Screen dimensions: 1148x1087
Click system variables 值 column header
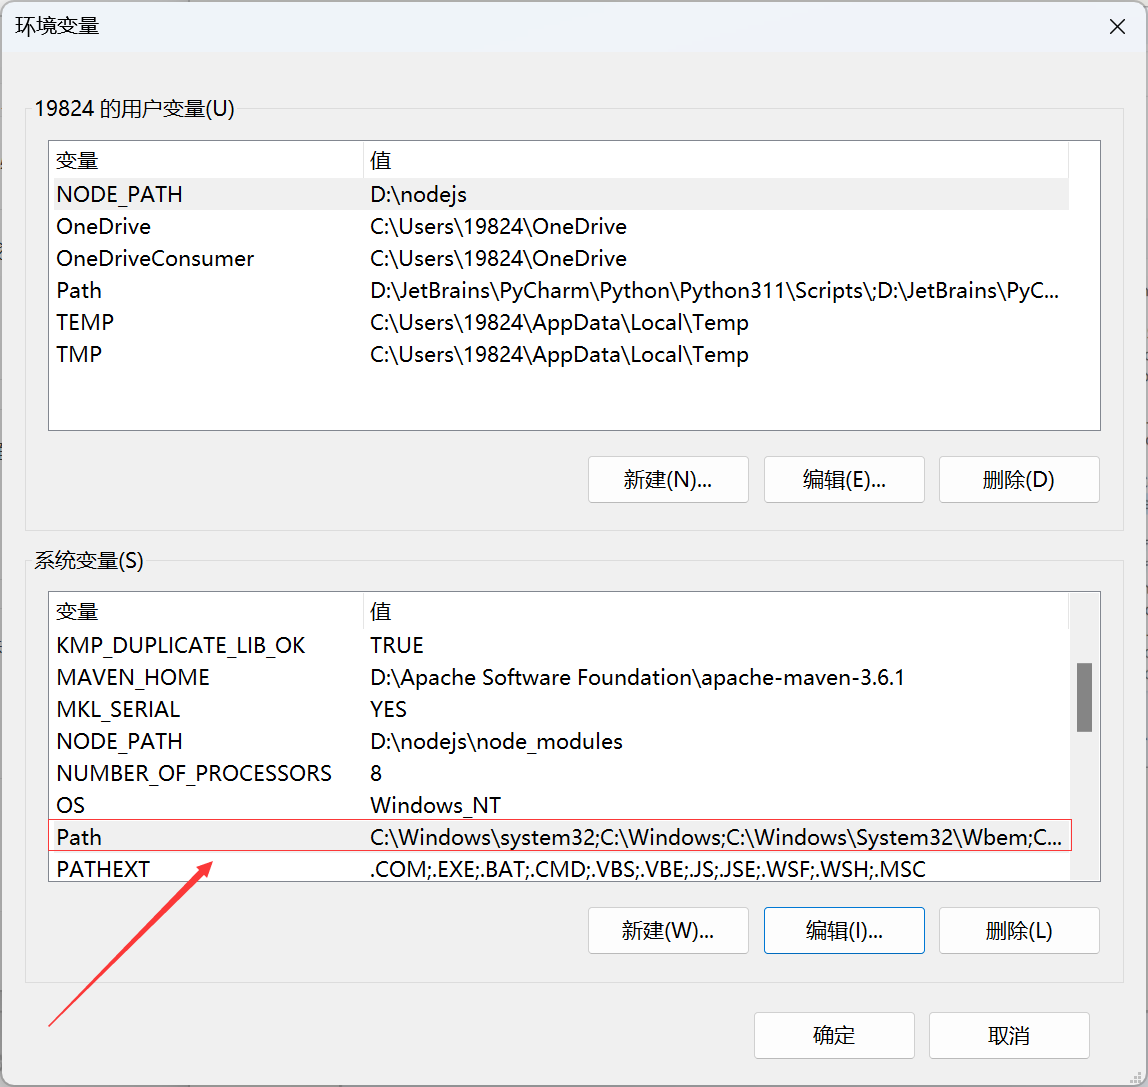(716, 611)
